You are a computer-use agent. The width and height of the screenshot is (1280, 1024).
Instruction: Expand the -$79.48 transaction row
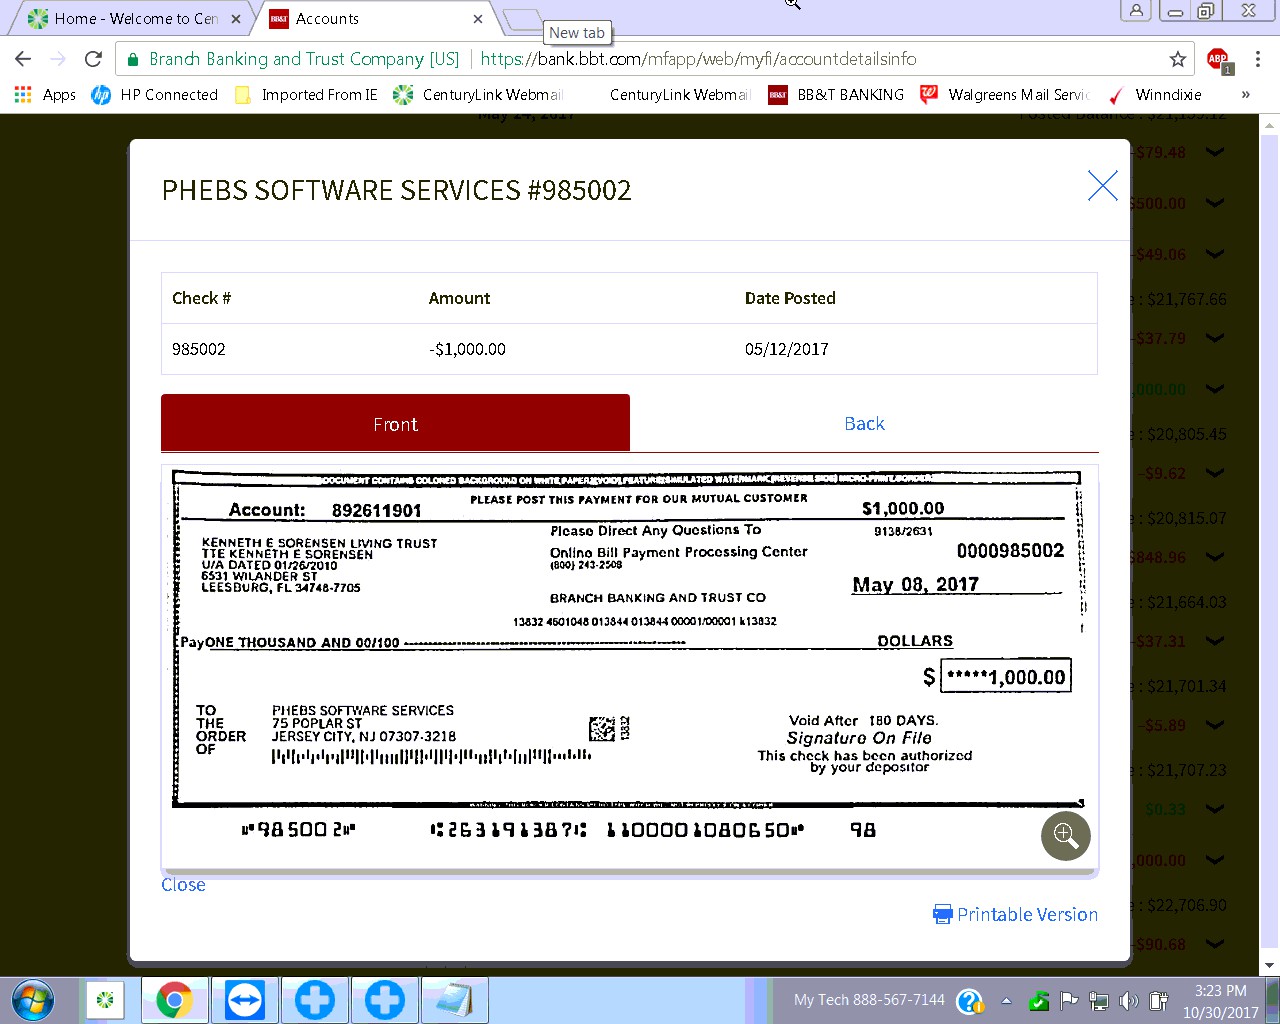point(1215,153)
